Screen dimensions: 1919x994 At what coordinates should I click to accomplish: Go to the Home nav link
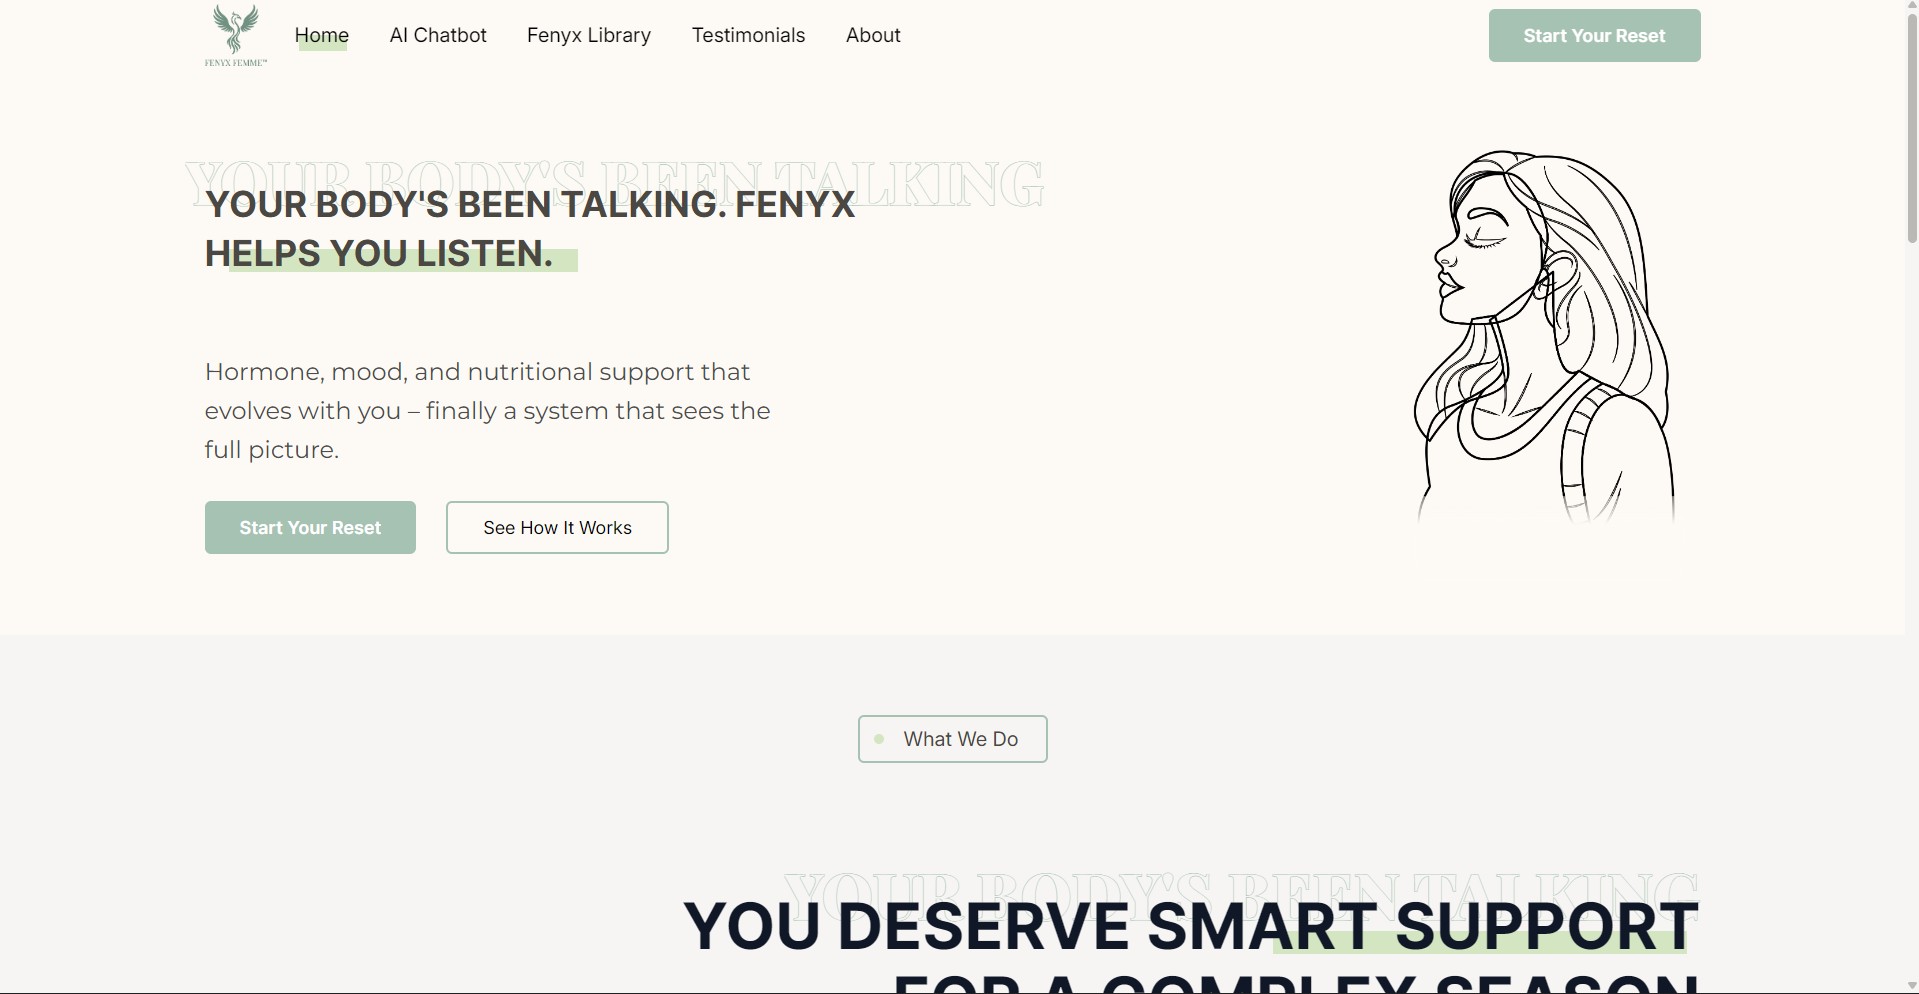pyautogui.click(x=321, y=35)
